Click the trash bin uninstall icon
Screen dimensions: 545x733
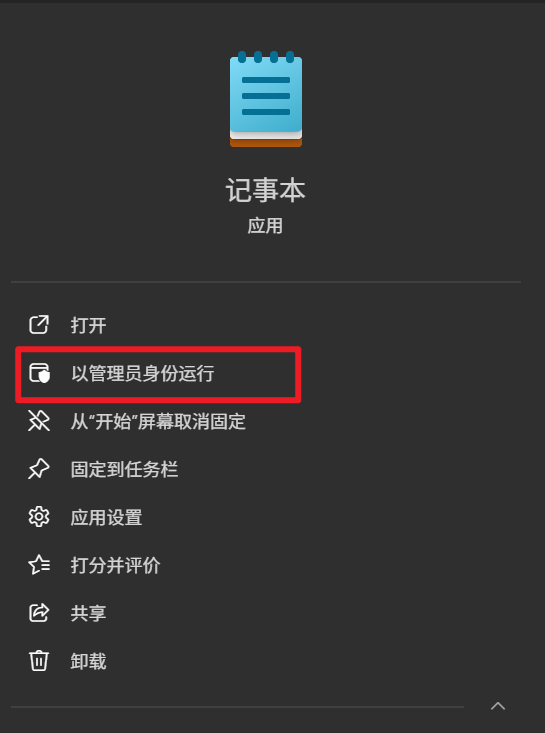pyautogui.click(x=39, y=661)
